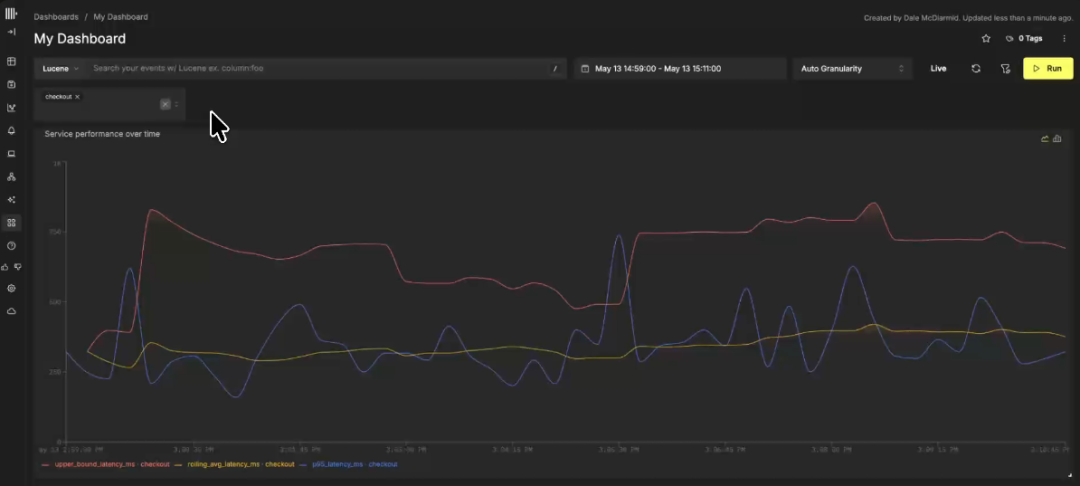
Task: Click the refresh icon next to Live
Action: coord(975,68)
